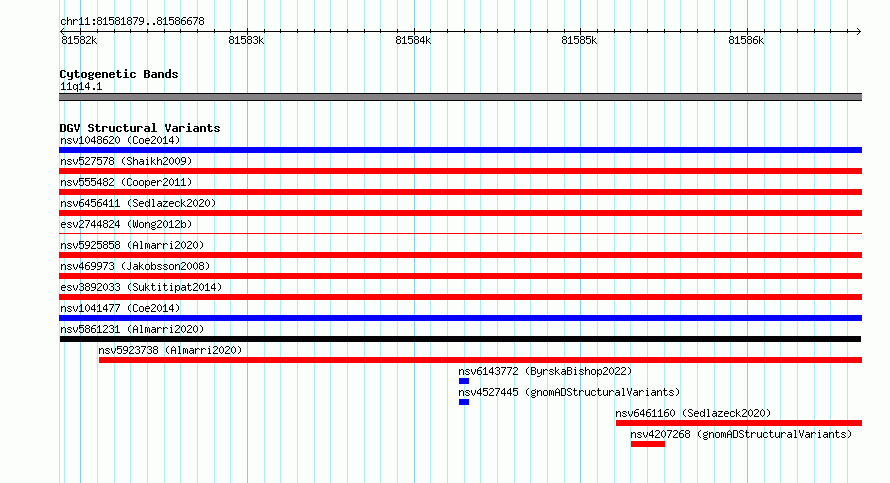The width and height of the screenshot is (890, 483).
Task: Click the 81585k ruler label
Action: click(579, 40)
